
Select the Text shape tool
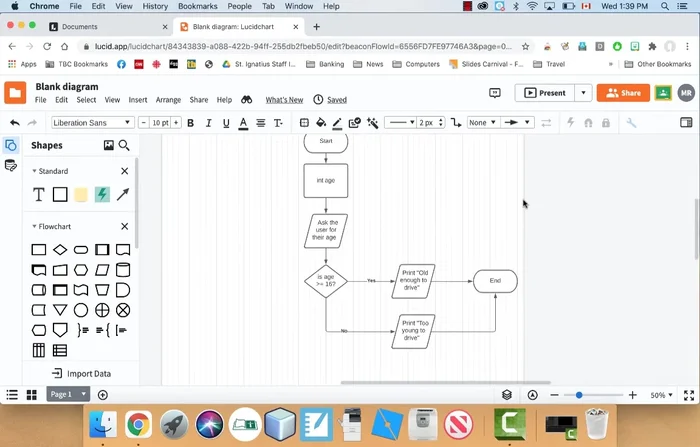click(39, 195)
